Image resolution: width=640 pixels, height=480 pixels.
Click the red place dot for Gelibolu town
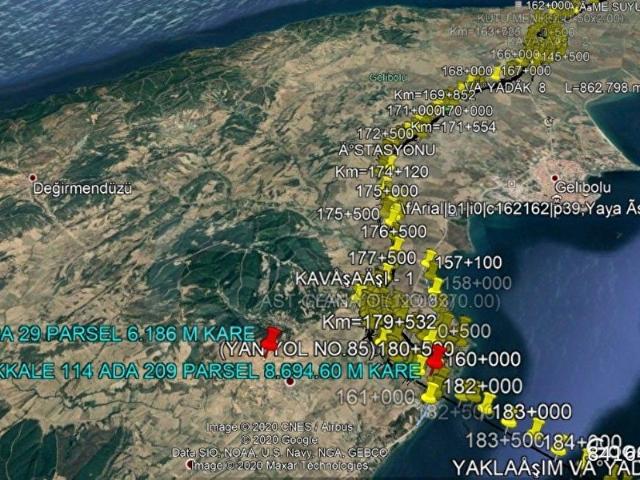pos(555,178)
